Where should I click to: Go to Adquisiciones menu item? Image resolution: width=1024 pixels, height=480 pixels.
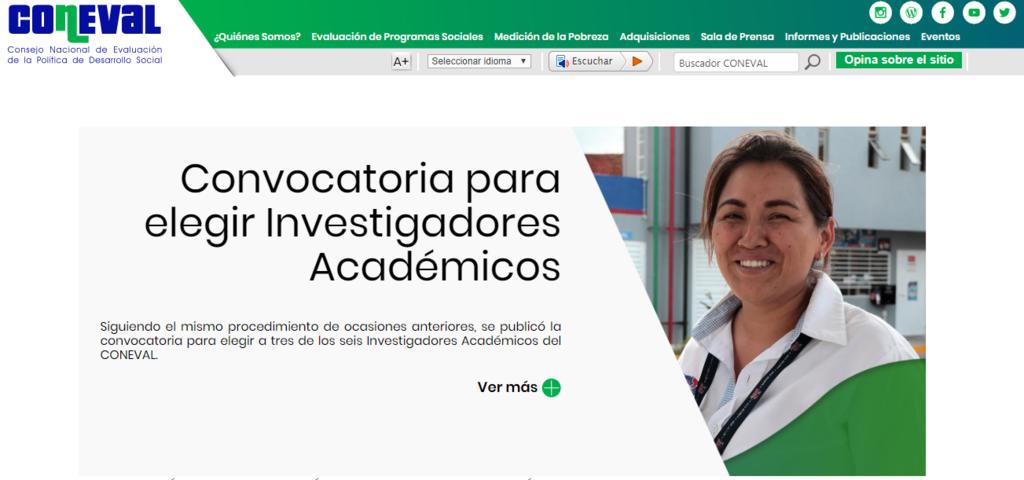[654, 37]
